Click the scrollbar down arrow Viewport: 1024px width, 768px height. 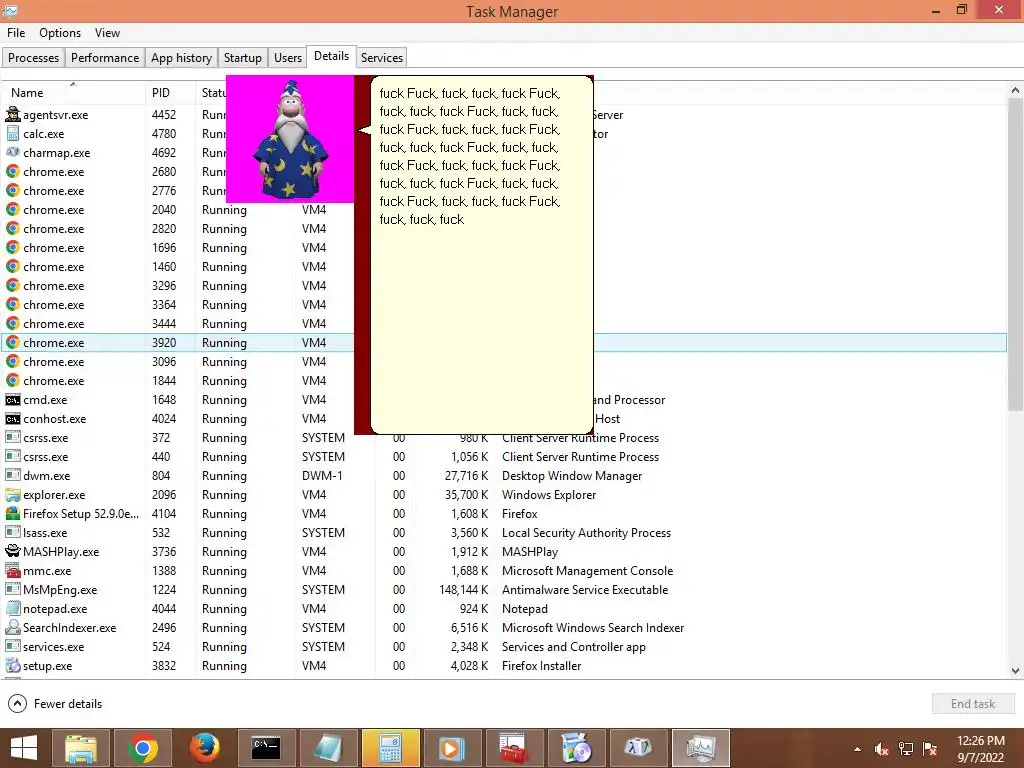pos(1016,671)
